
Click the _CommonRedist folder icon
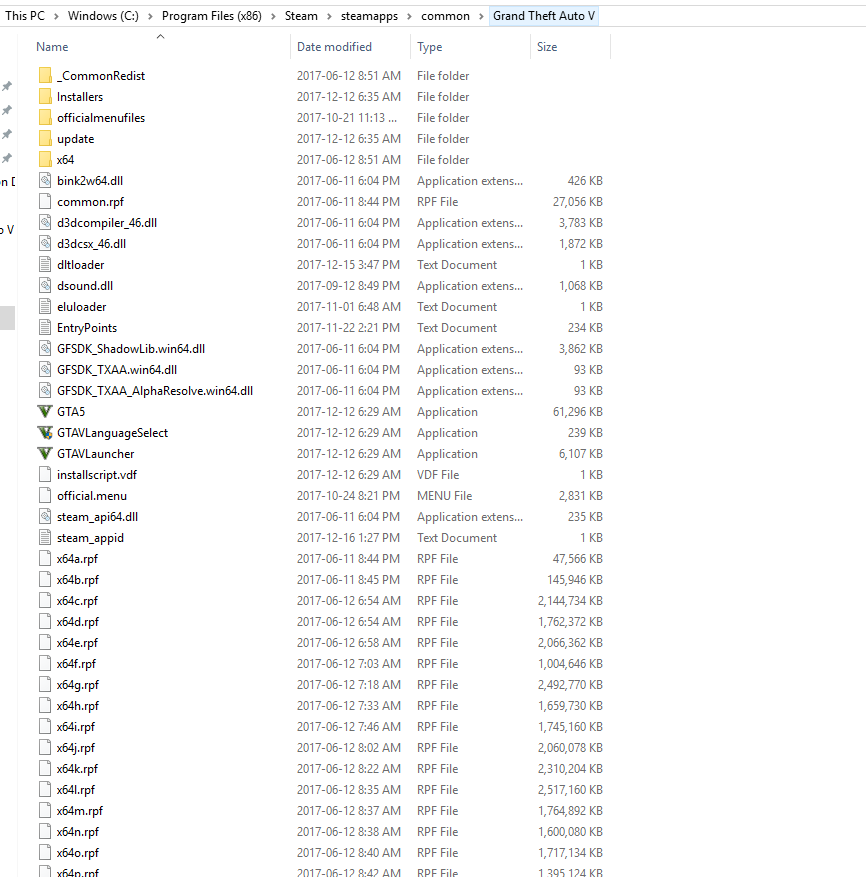click(45, 76)
